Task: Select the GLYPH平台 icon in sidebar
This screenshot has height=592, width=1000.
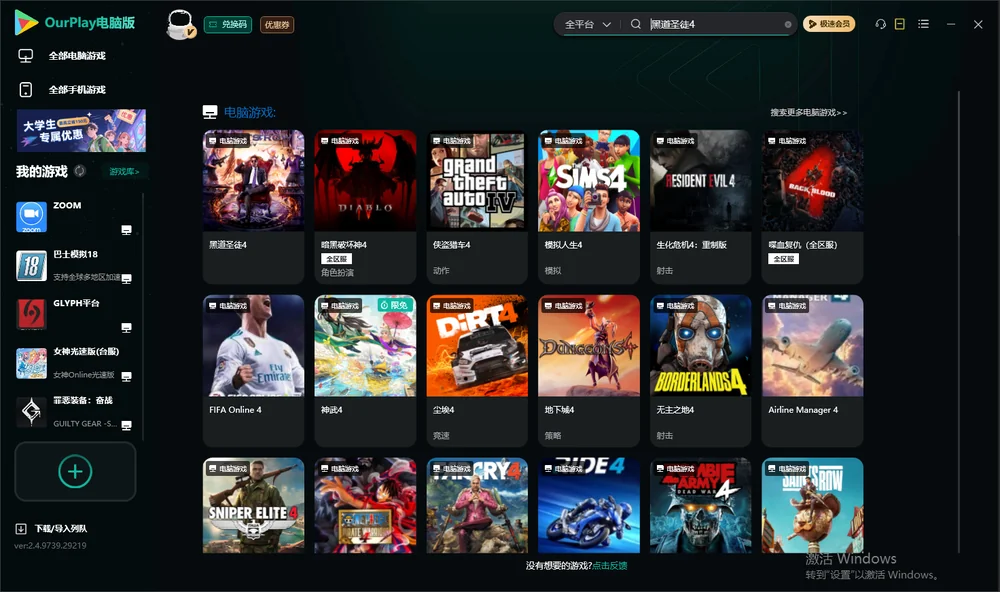Action: [31, 314]
